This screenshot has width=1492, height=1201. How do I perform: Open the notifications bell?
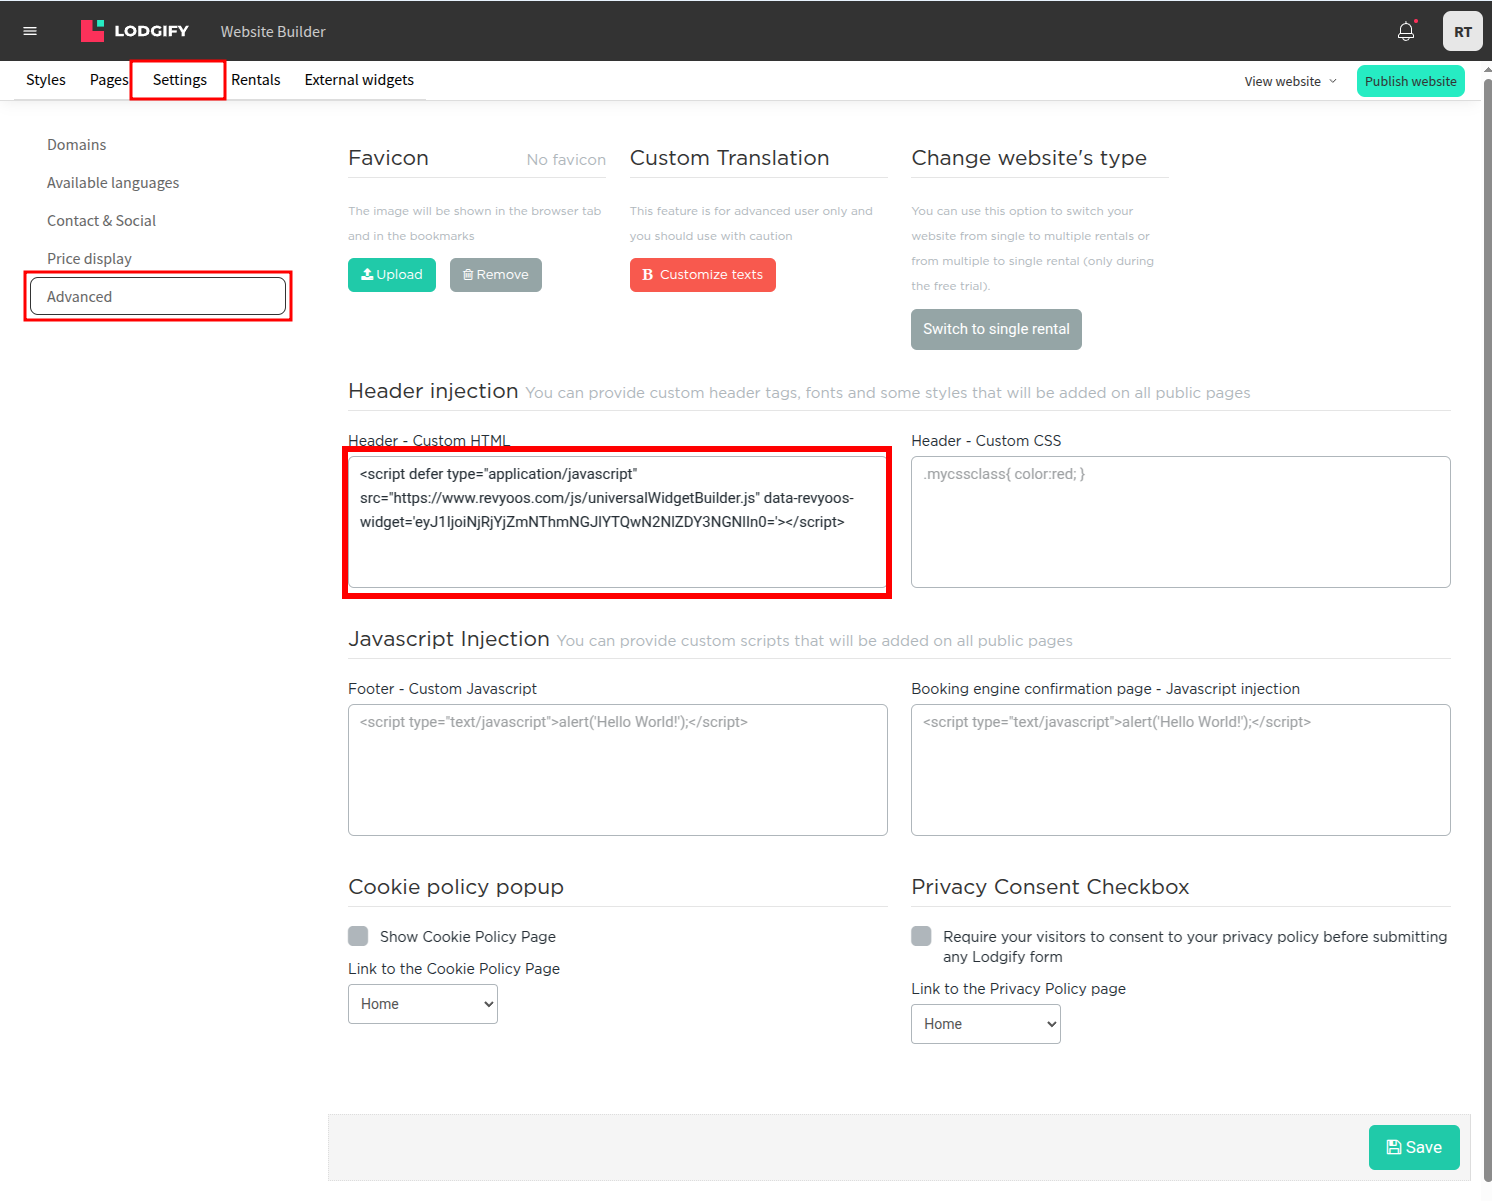[x=1406, y=31]
